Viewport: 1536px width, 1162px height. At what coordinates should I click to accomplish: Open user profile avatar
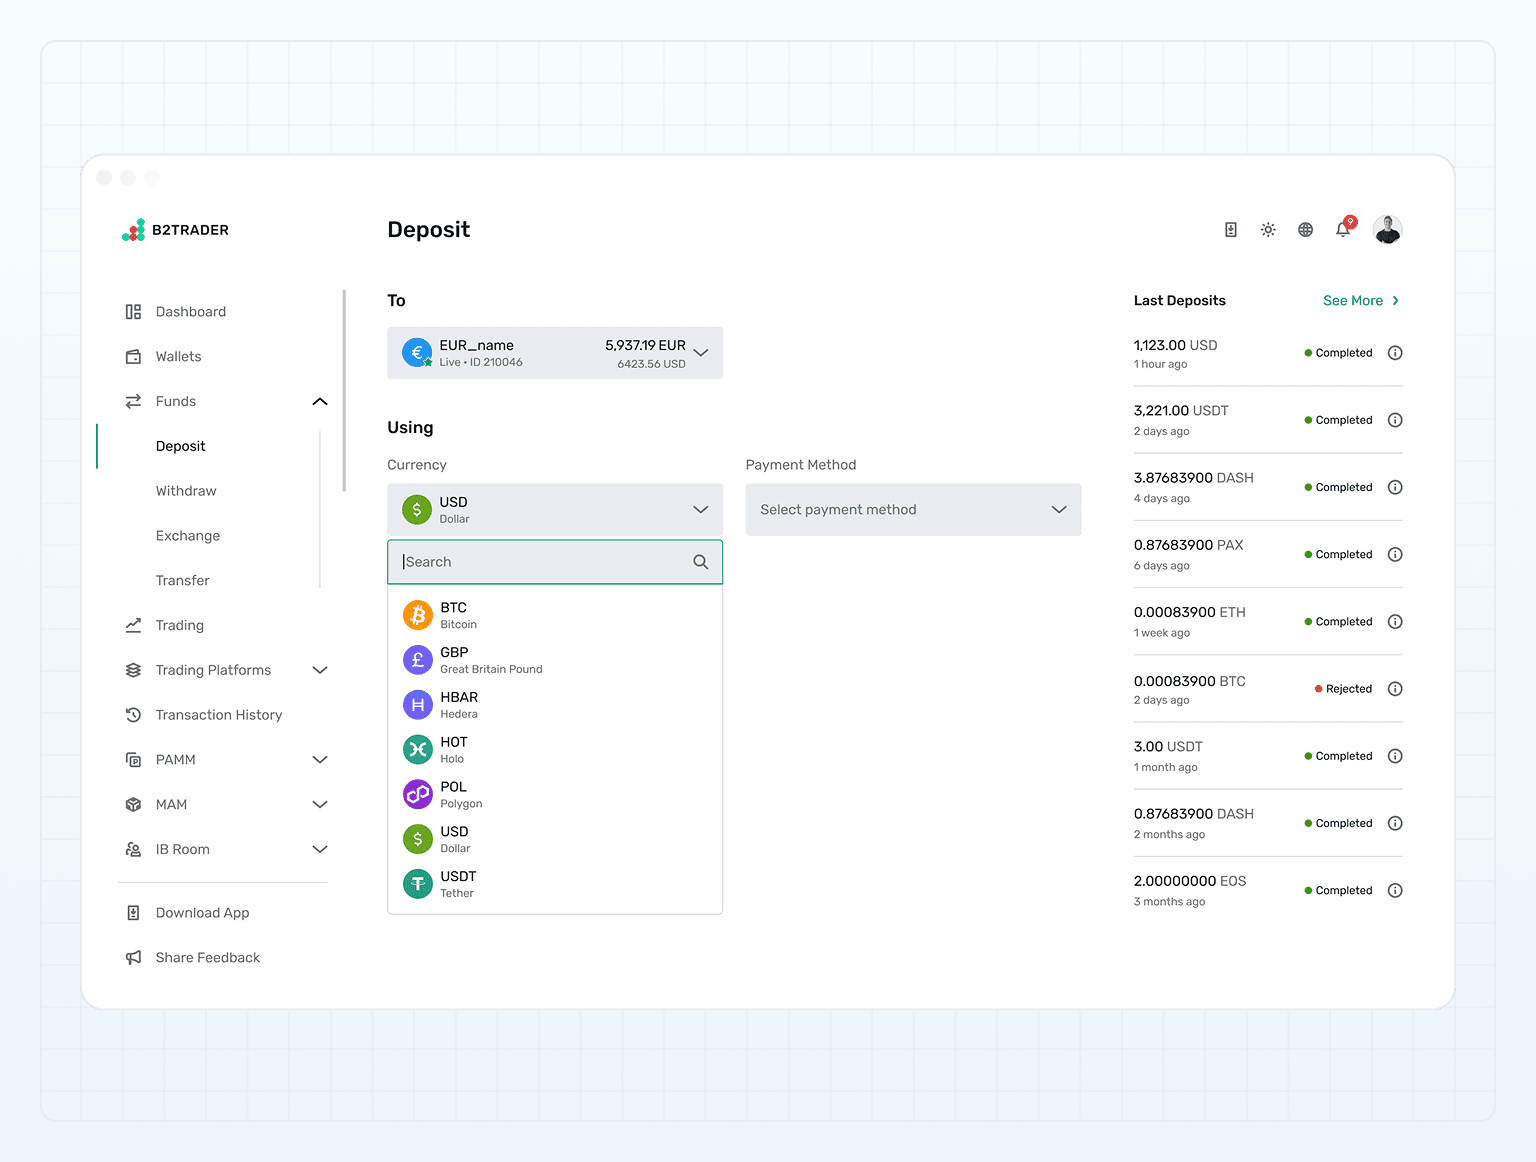click(x=1387, y=230)
